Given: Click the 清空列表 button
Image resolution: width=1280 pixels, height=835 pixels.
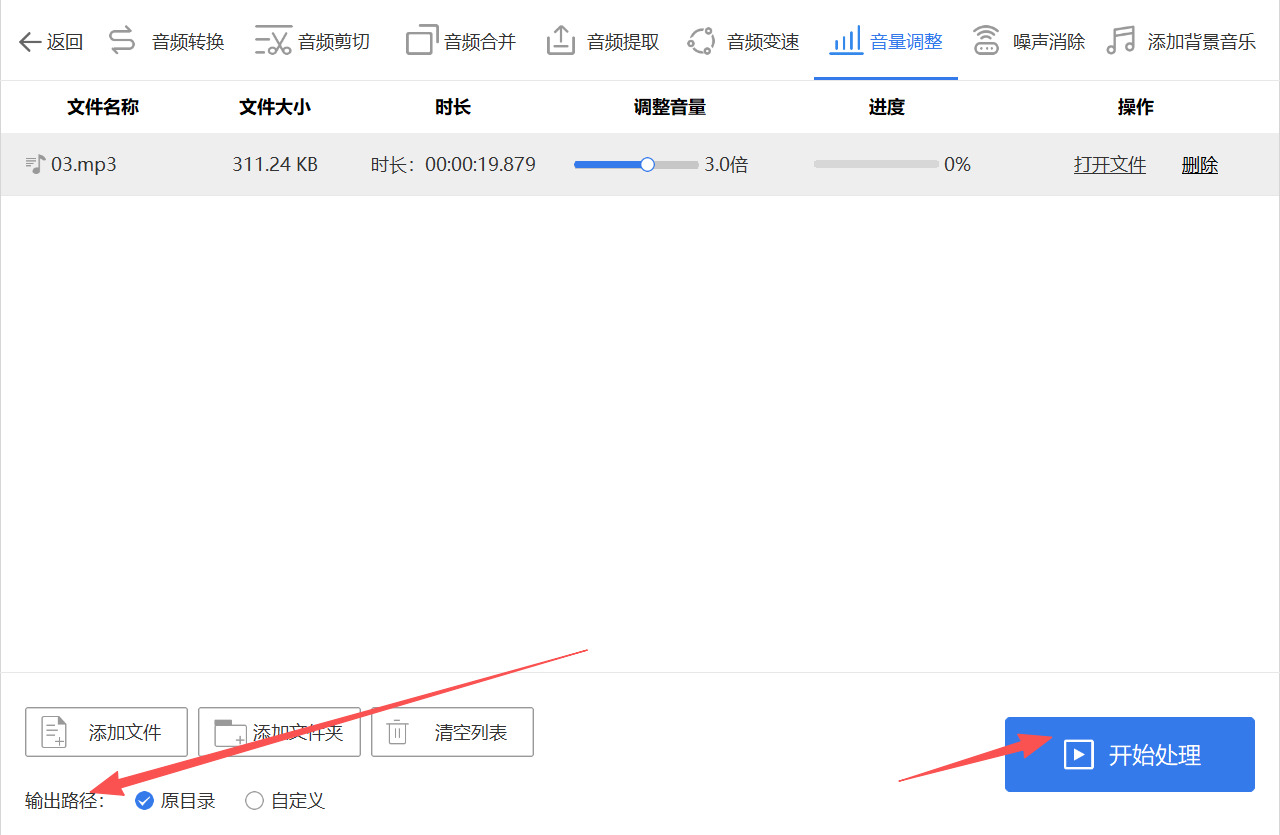Looking at the screenshot, I should (x=452, y=732).
